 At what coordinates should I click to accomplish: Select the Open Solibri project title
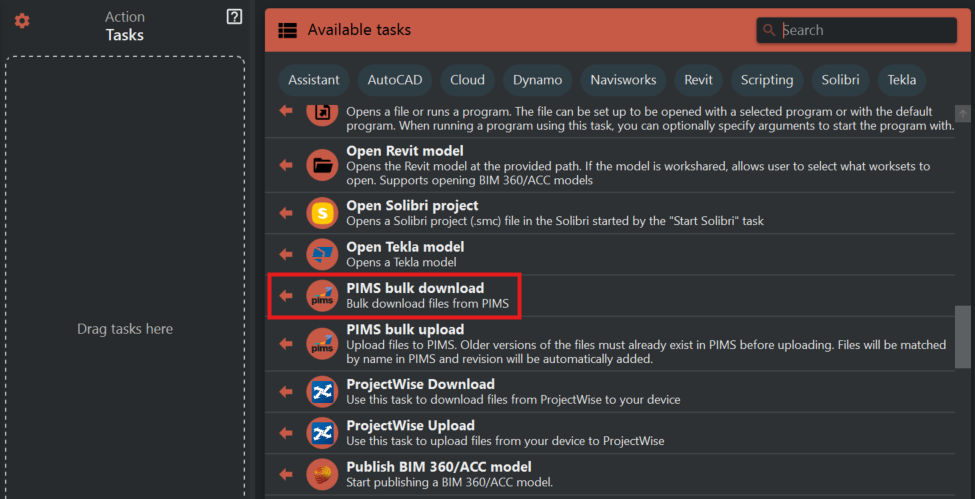click(x=412, y=205)
